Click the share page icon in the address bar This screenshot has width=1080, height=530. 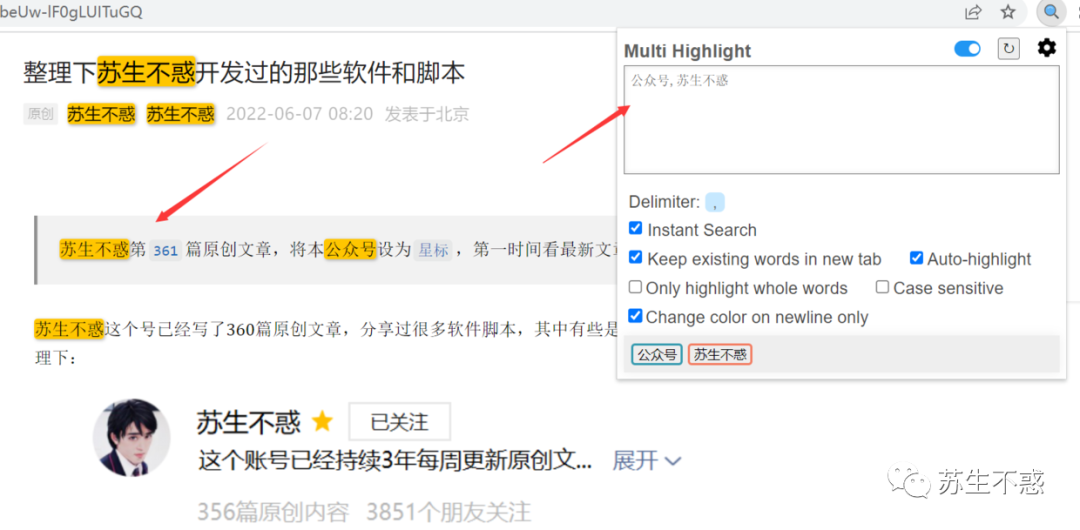coord(973,12)
